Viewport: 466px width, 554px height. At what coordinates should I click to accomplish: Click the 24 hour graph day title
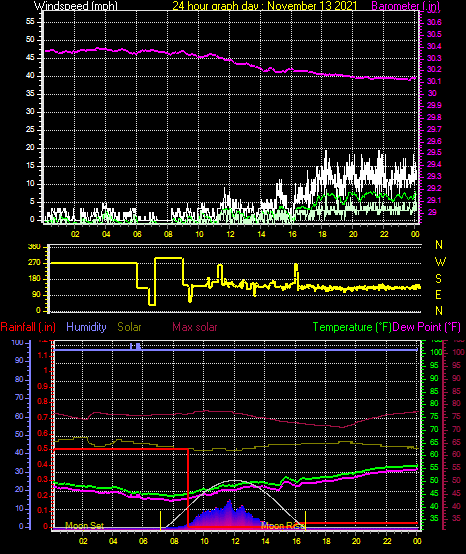click(265, 6)
